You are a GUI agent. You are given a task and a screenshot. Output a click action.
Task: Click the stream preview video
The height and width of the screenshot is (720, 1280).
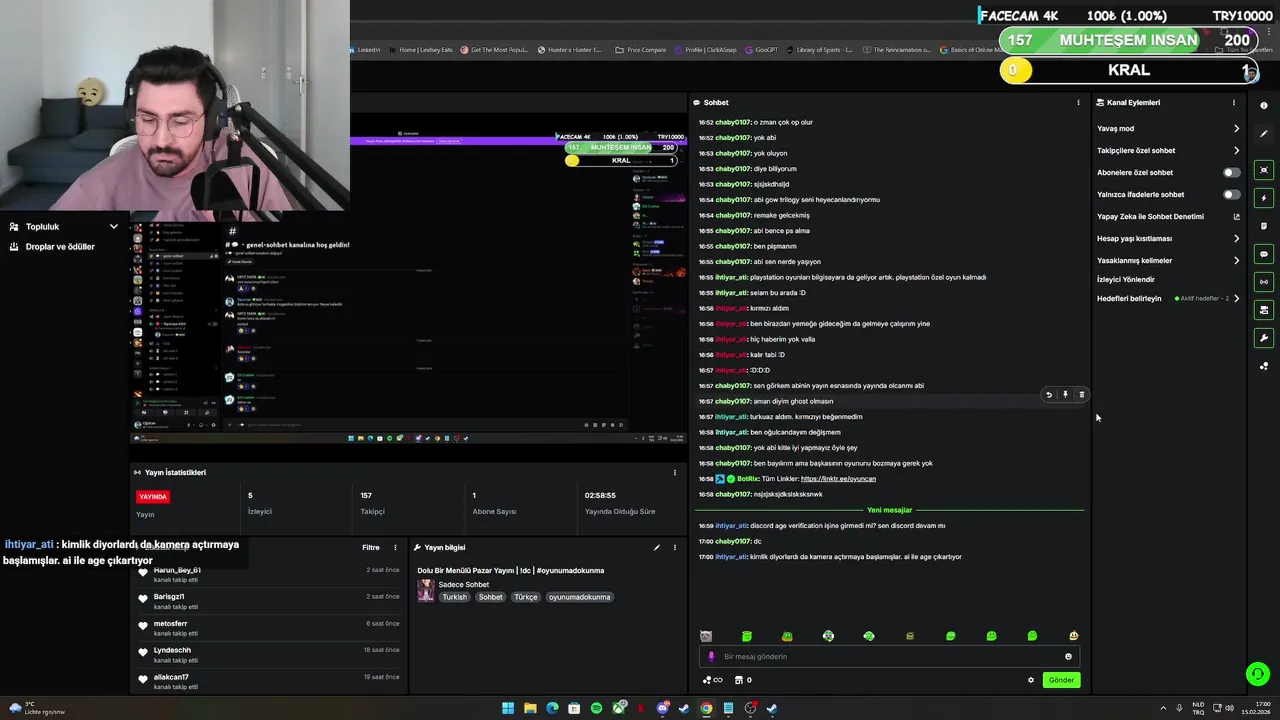click(x=409, y=278)
